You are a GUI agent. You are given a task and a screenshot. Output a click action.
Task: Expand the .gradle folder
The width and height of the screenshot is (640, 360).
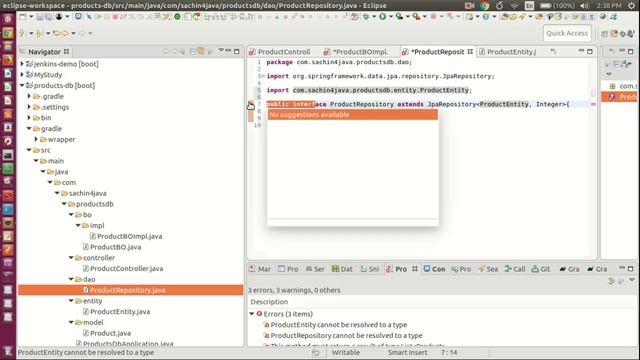[29, 96]
